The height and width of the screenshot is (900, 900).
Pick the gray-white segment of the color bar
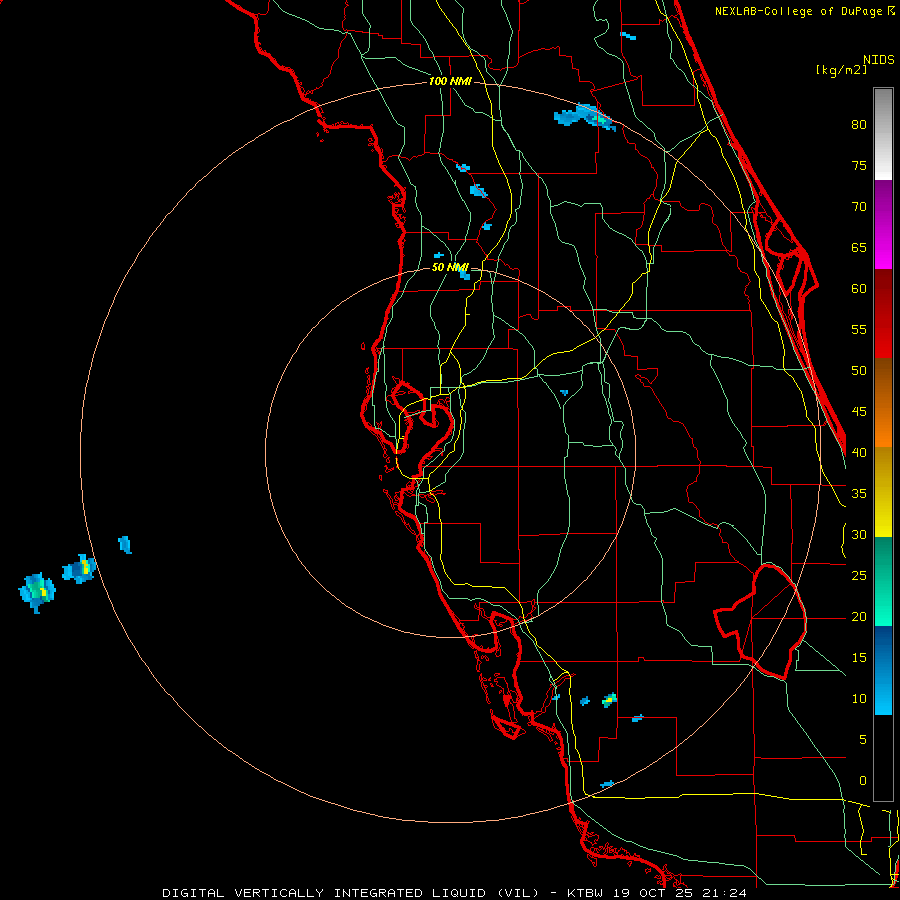click(x=883, y=134)
